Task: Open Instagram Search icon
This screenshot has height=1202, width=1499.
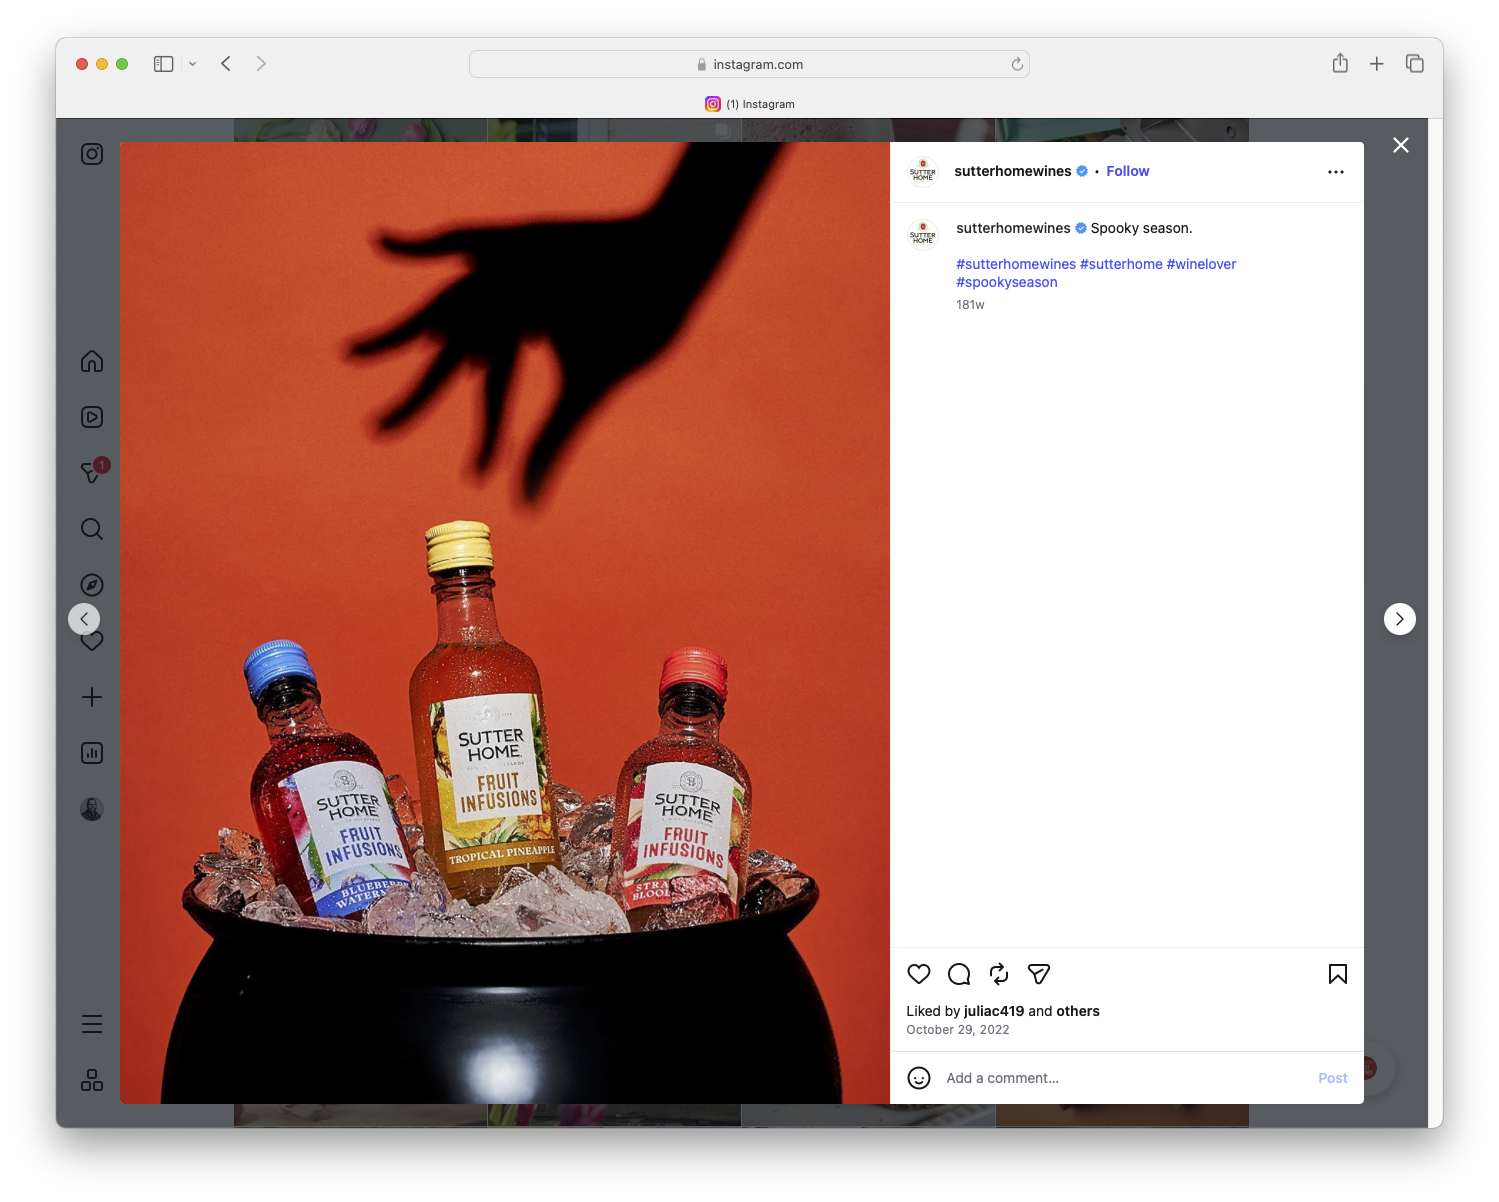Action: coord(91,529)
